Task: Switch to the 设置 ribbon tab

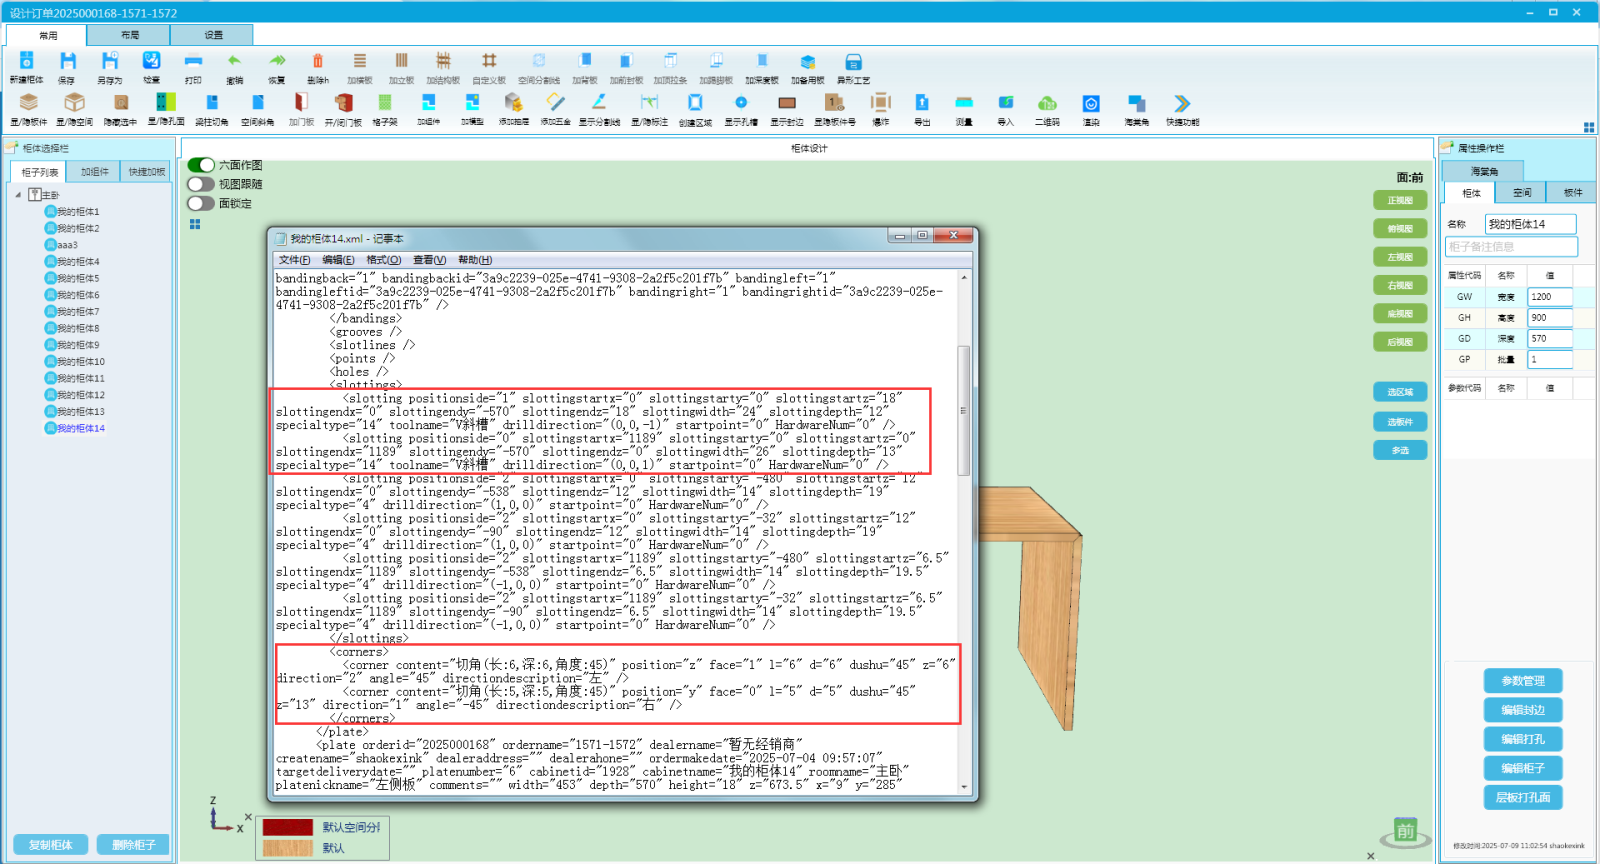Action: [213, 35]
